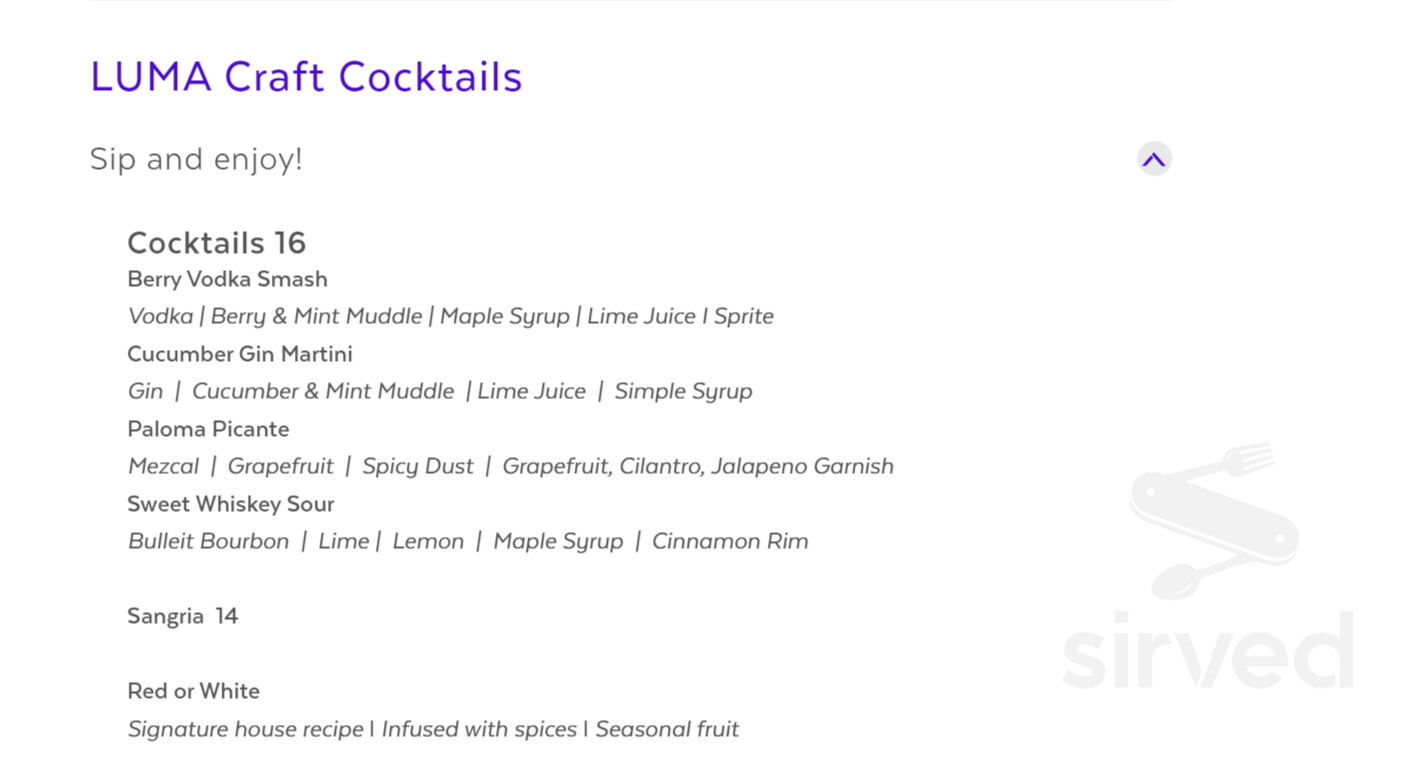Select the Paloma Picante cocktail
Viewport: 1411px width, 766px height.
[208, 429]
